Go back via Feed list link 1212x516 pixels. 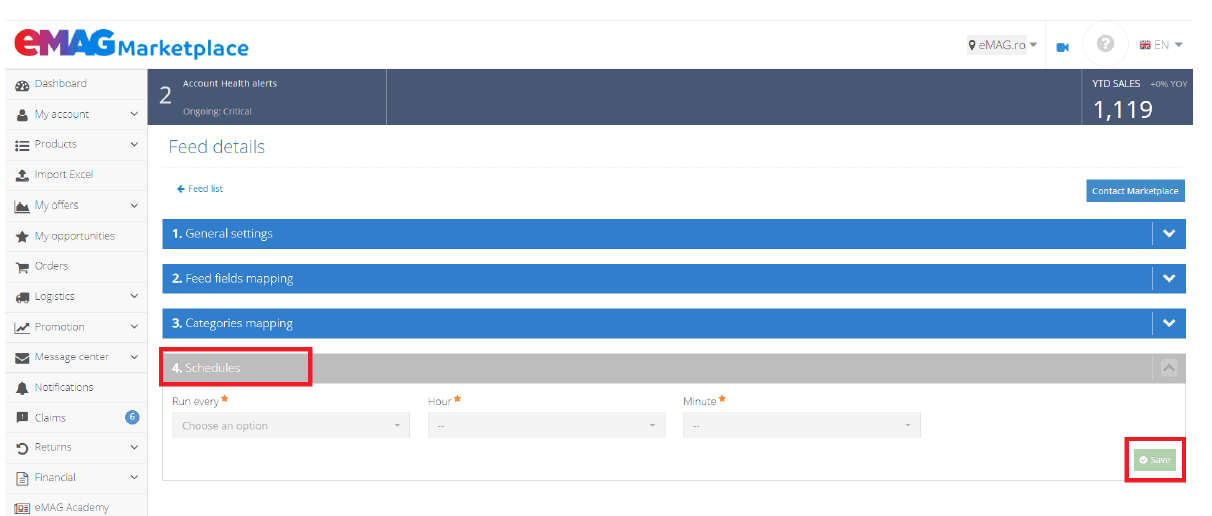[200, 189]
